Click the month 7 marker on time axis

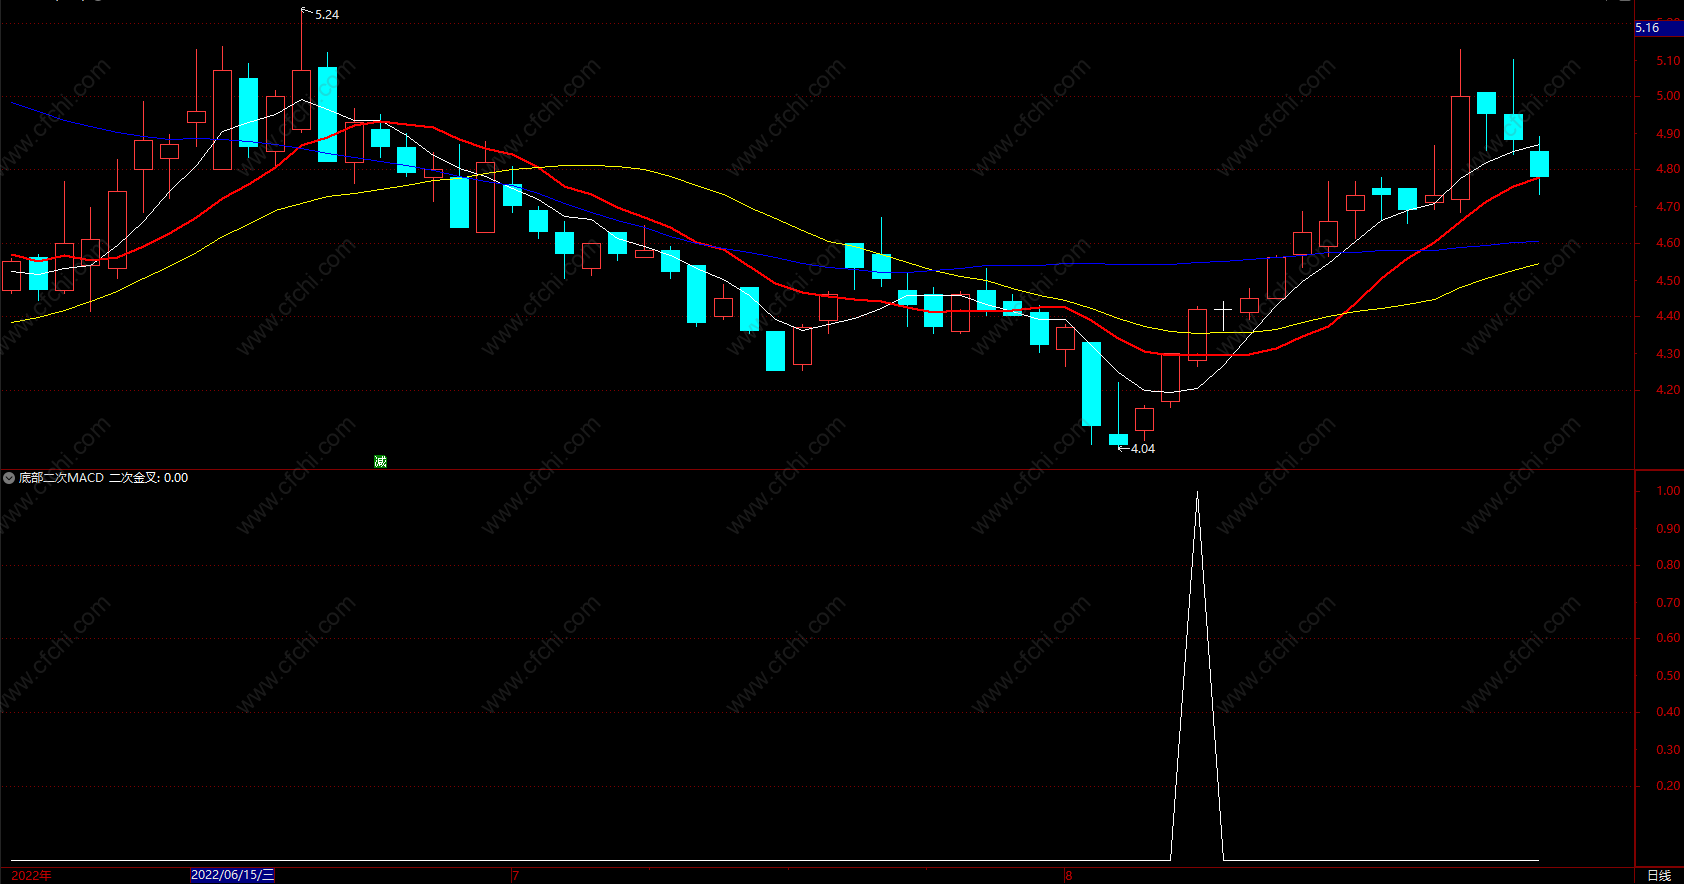click(516, 876)
